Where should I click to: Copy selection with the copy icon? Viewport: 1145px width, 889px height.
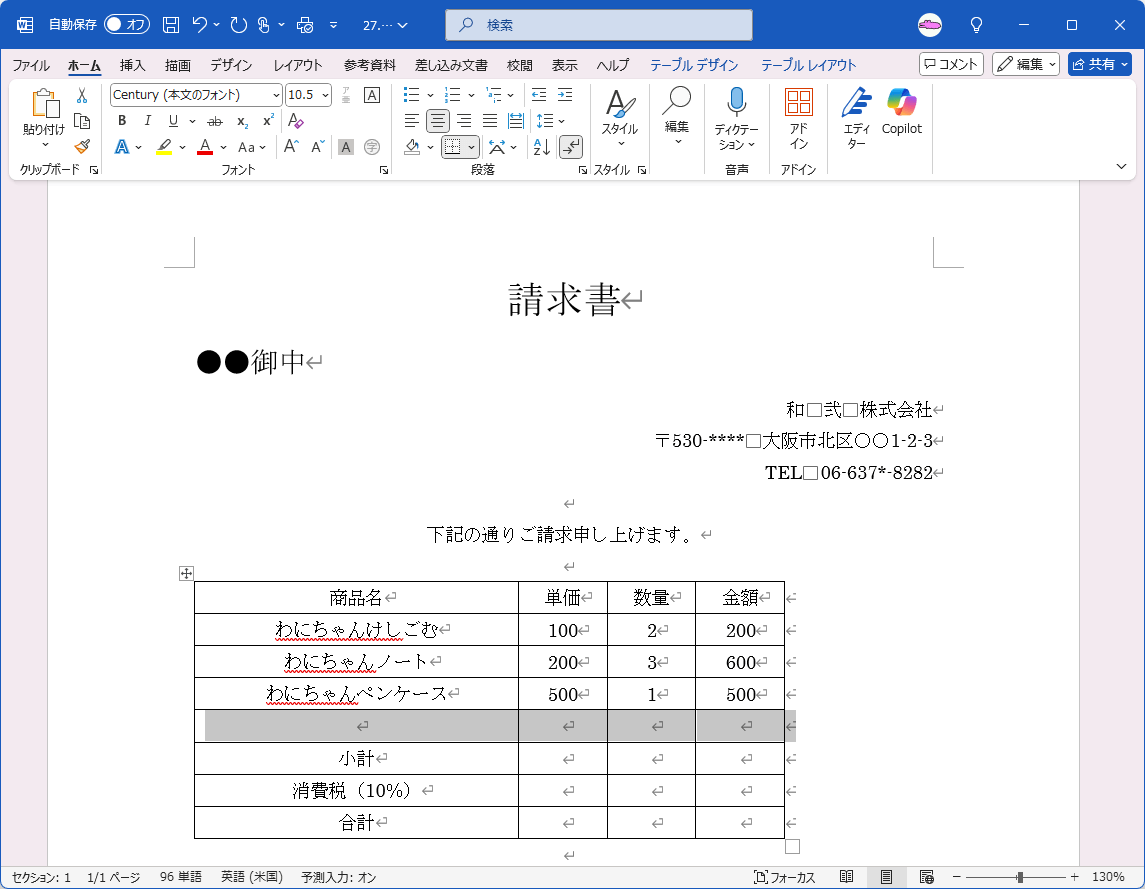(82, 121)
